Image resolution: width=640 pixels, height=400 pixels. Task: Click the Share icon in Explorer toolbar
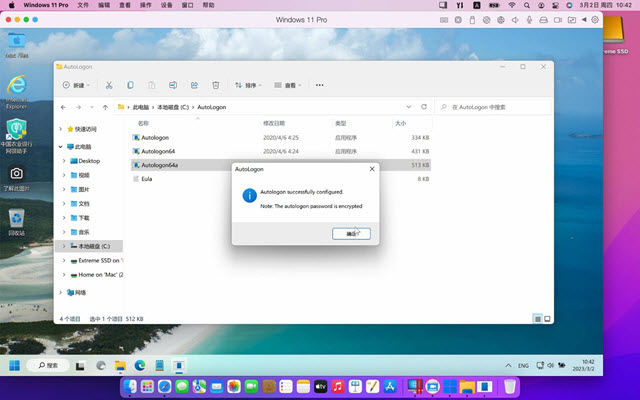194,85
